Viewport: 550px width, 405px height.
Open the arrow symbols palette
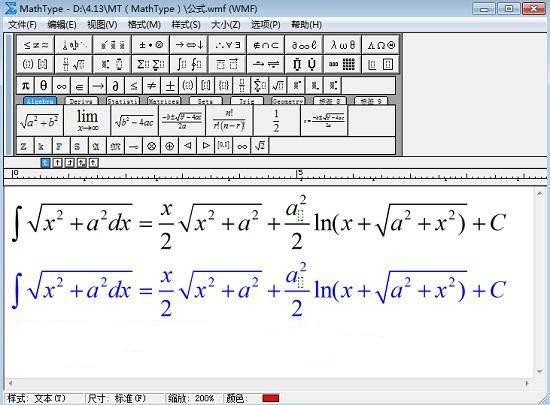pos(189,45)
